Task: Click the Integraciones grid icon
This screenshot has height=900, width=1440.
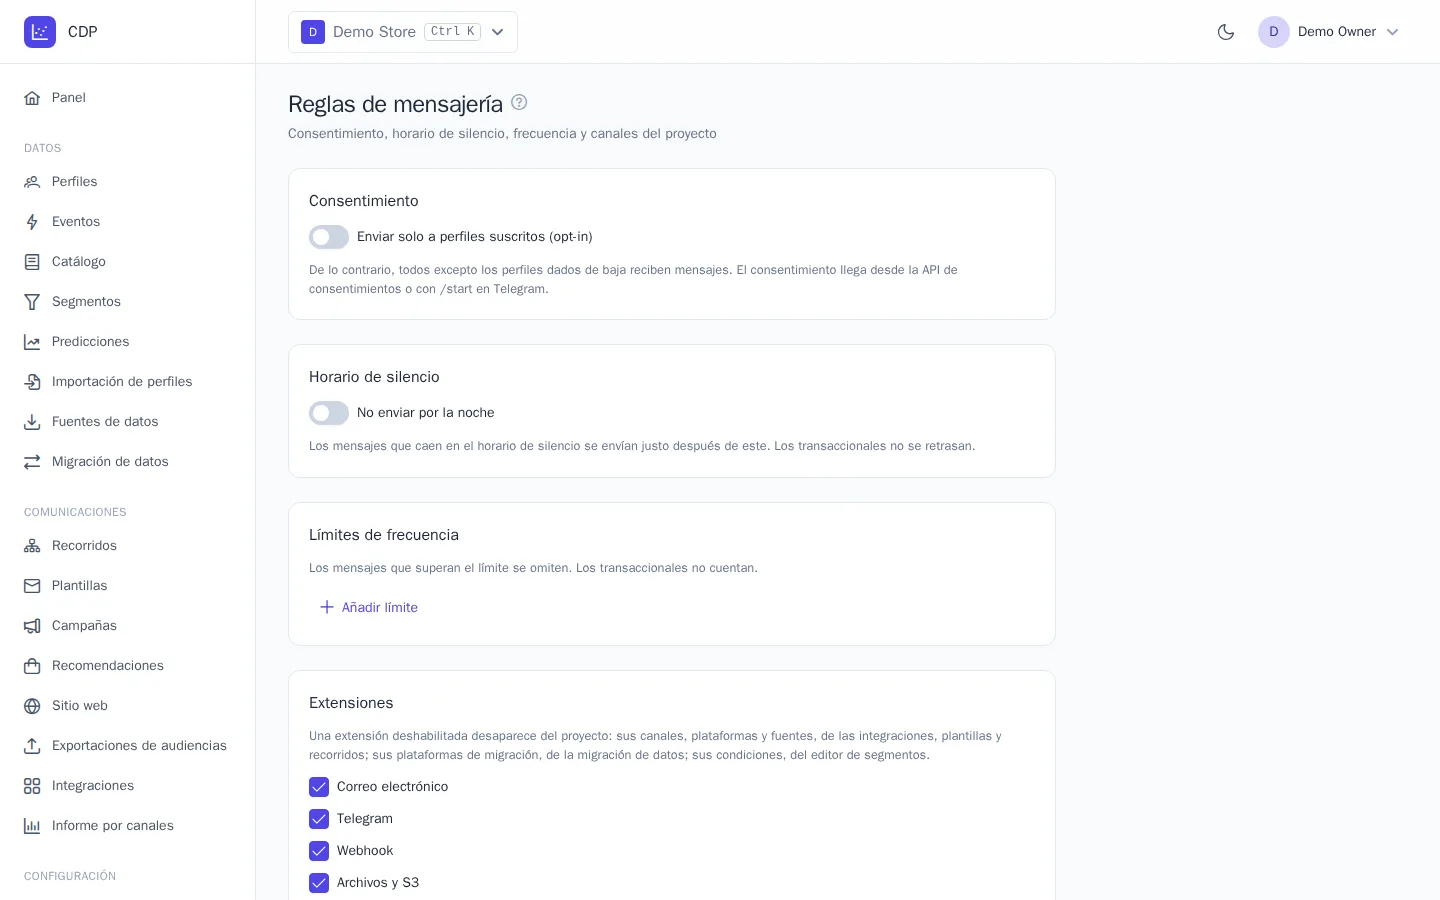Action: pos(32,786)
